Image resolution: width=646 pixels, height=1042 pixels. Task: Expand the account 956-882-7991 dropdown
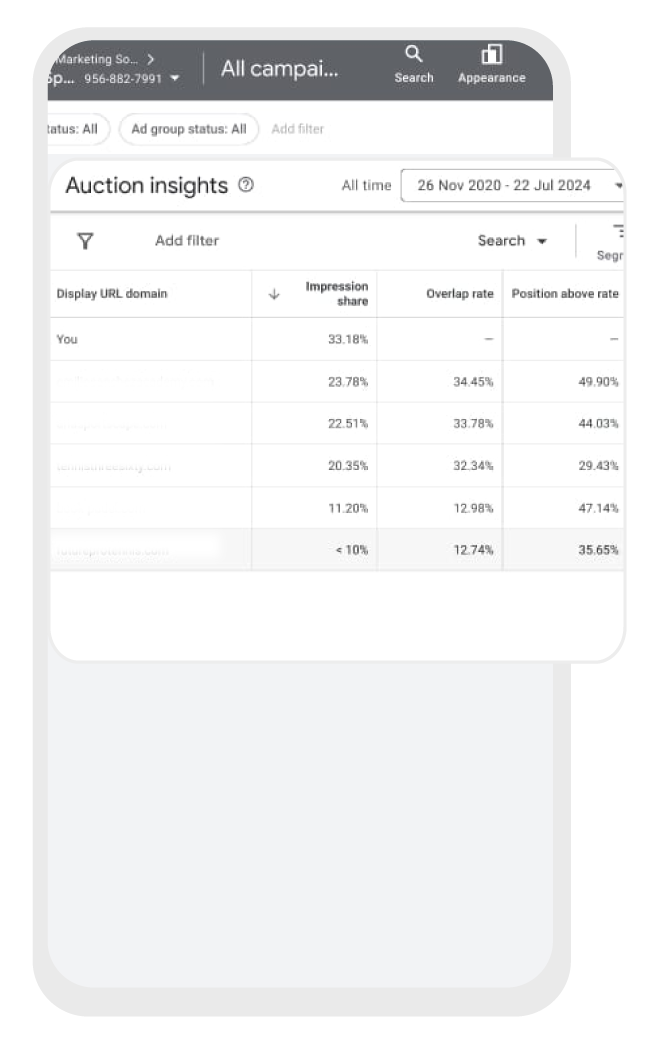175,78
